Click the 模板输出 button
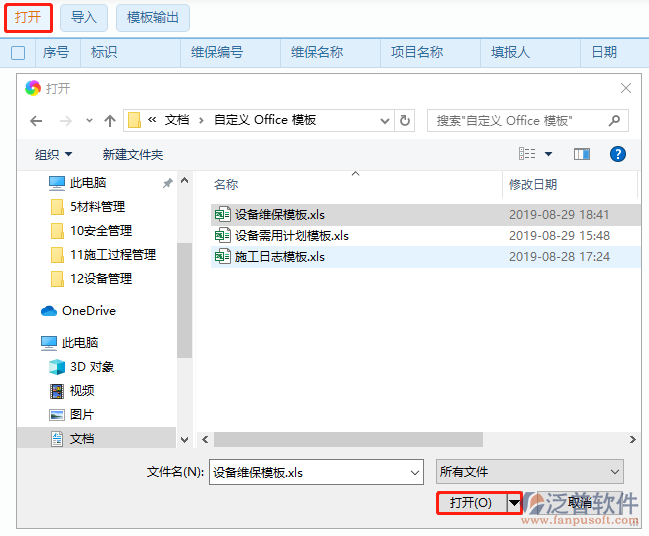 (x=153, y=17)
